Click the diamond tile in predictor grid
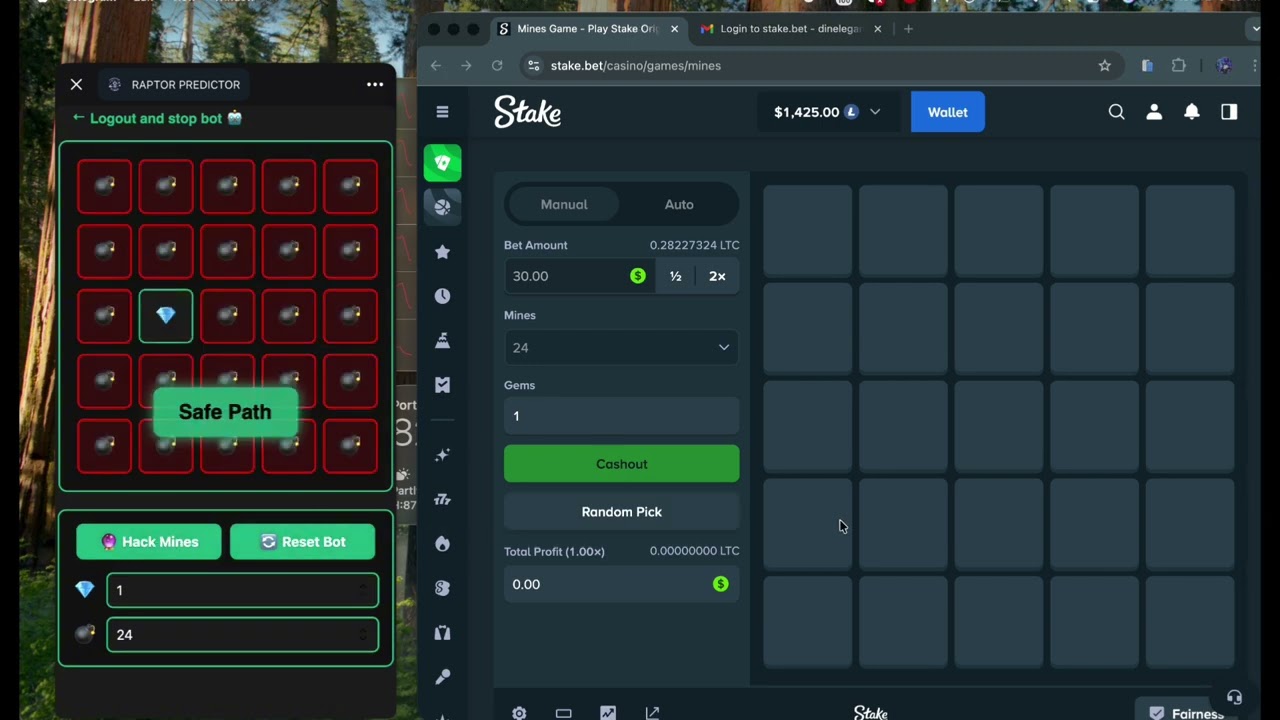The height and width of the screenshot is (720, 1280). [166, 316]
